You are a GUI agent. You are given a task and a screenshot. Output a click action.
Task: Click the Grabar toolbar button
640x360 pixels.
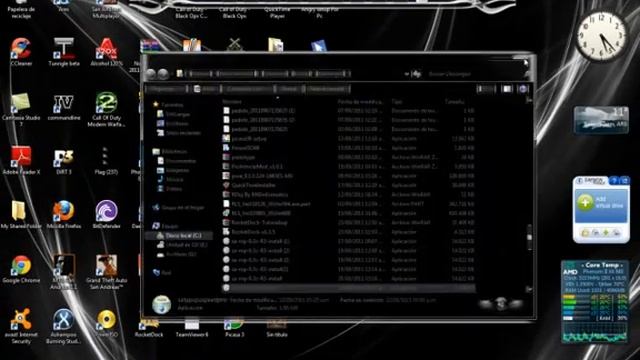pyautogui.click(x=289, y=89)
